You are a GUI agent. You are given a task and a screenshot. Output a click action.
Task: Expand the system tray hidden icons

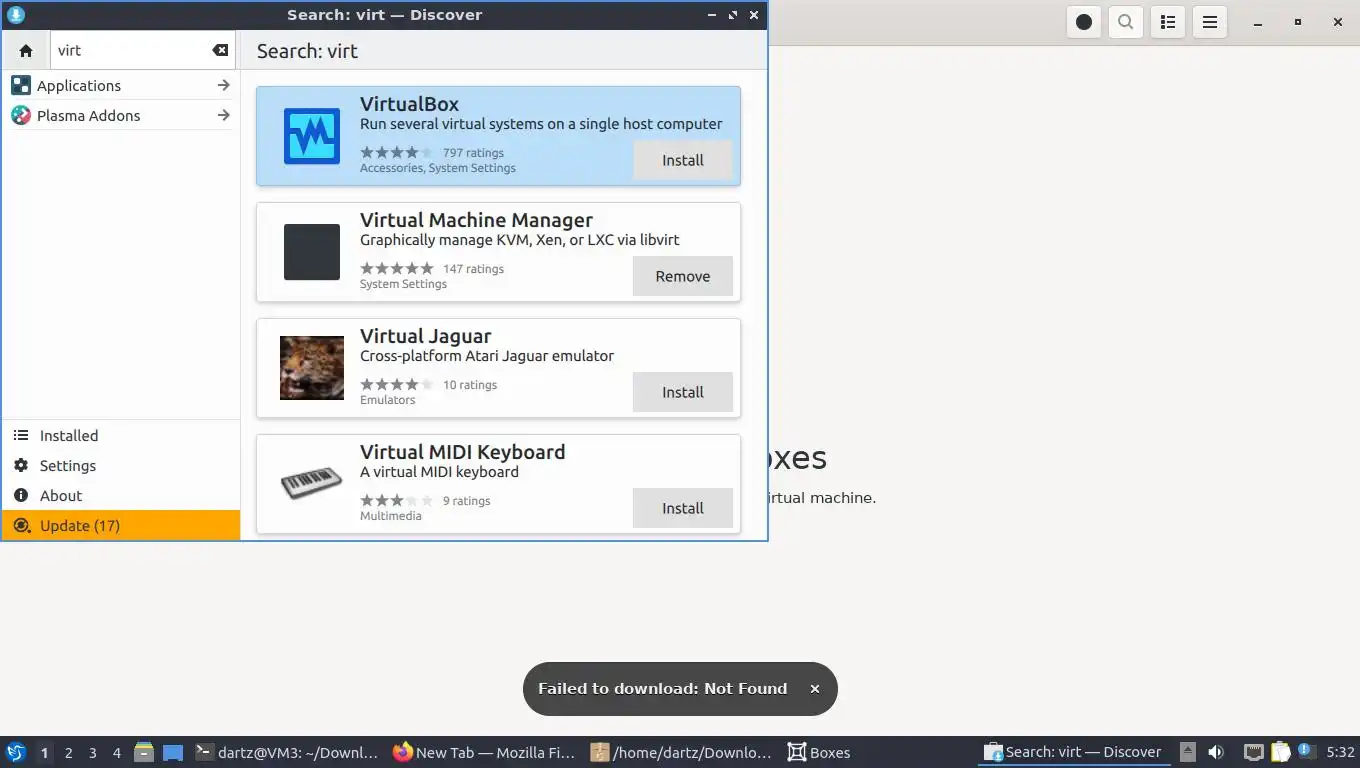(1188, 752)
